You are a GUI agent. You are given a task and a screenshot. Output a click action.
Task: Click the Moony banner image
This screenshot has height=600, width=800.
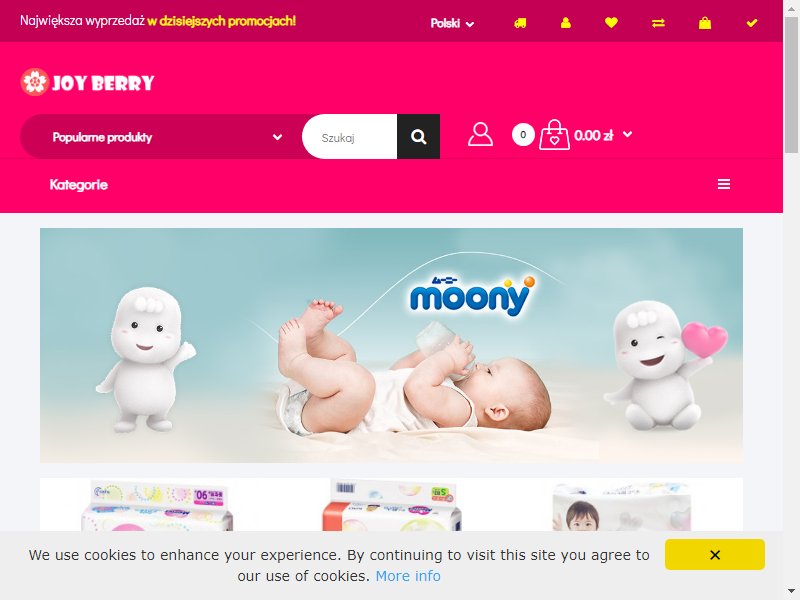(x=391, y=345)
